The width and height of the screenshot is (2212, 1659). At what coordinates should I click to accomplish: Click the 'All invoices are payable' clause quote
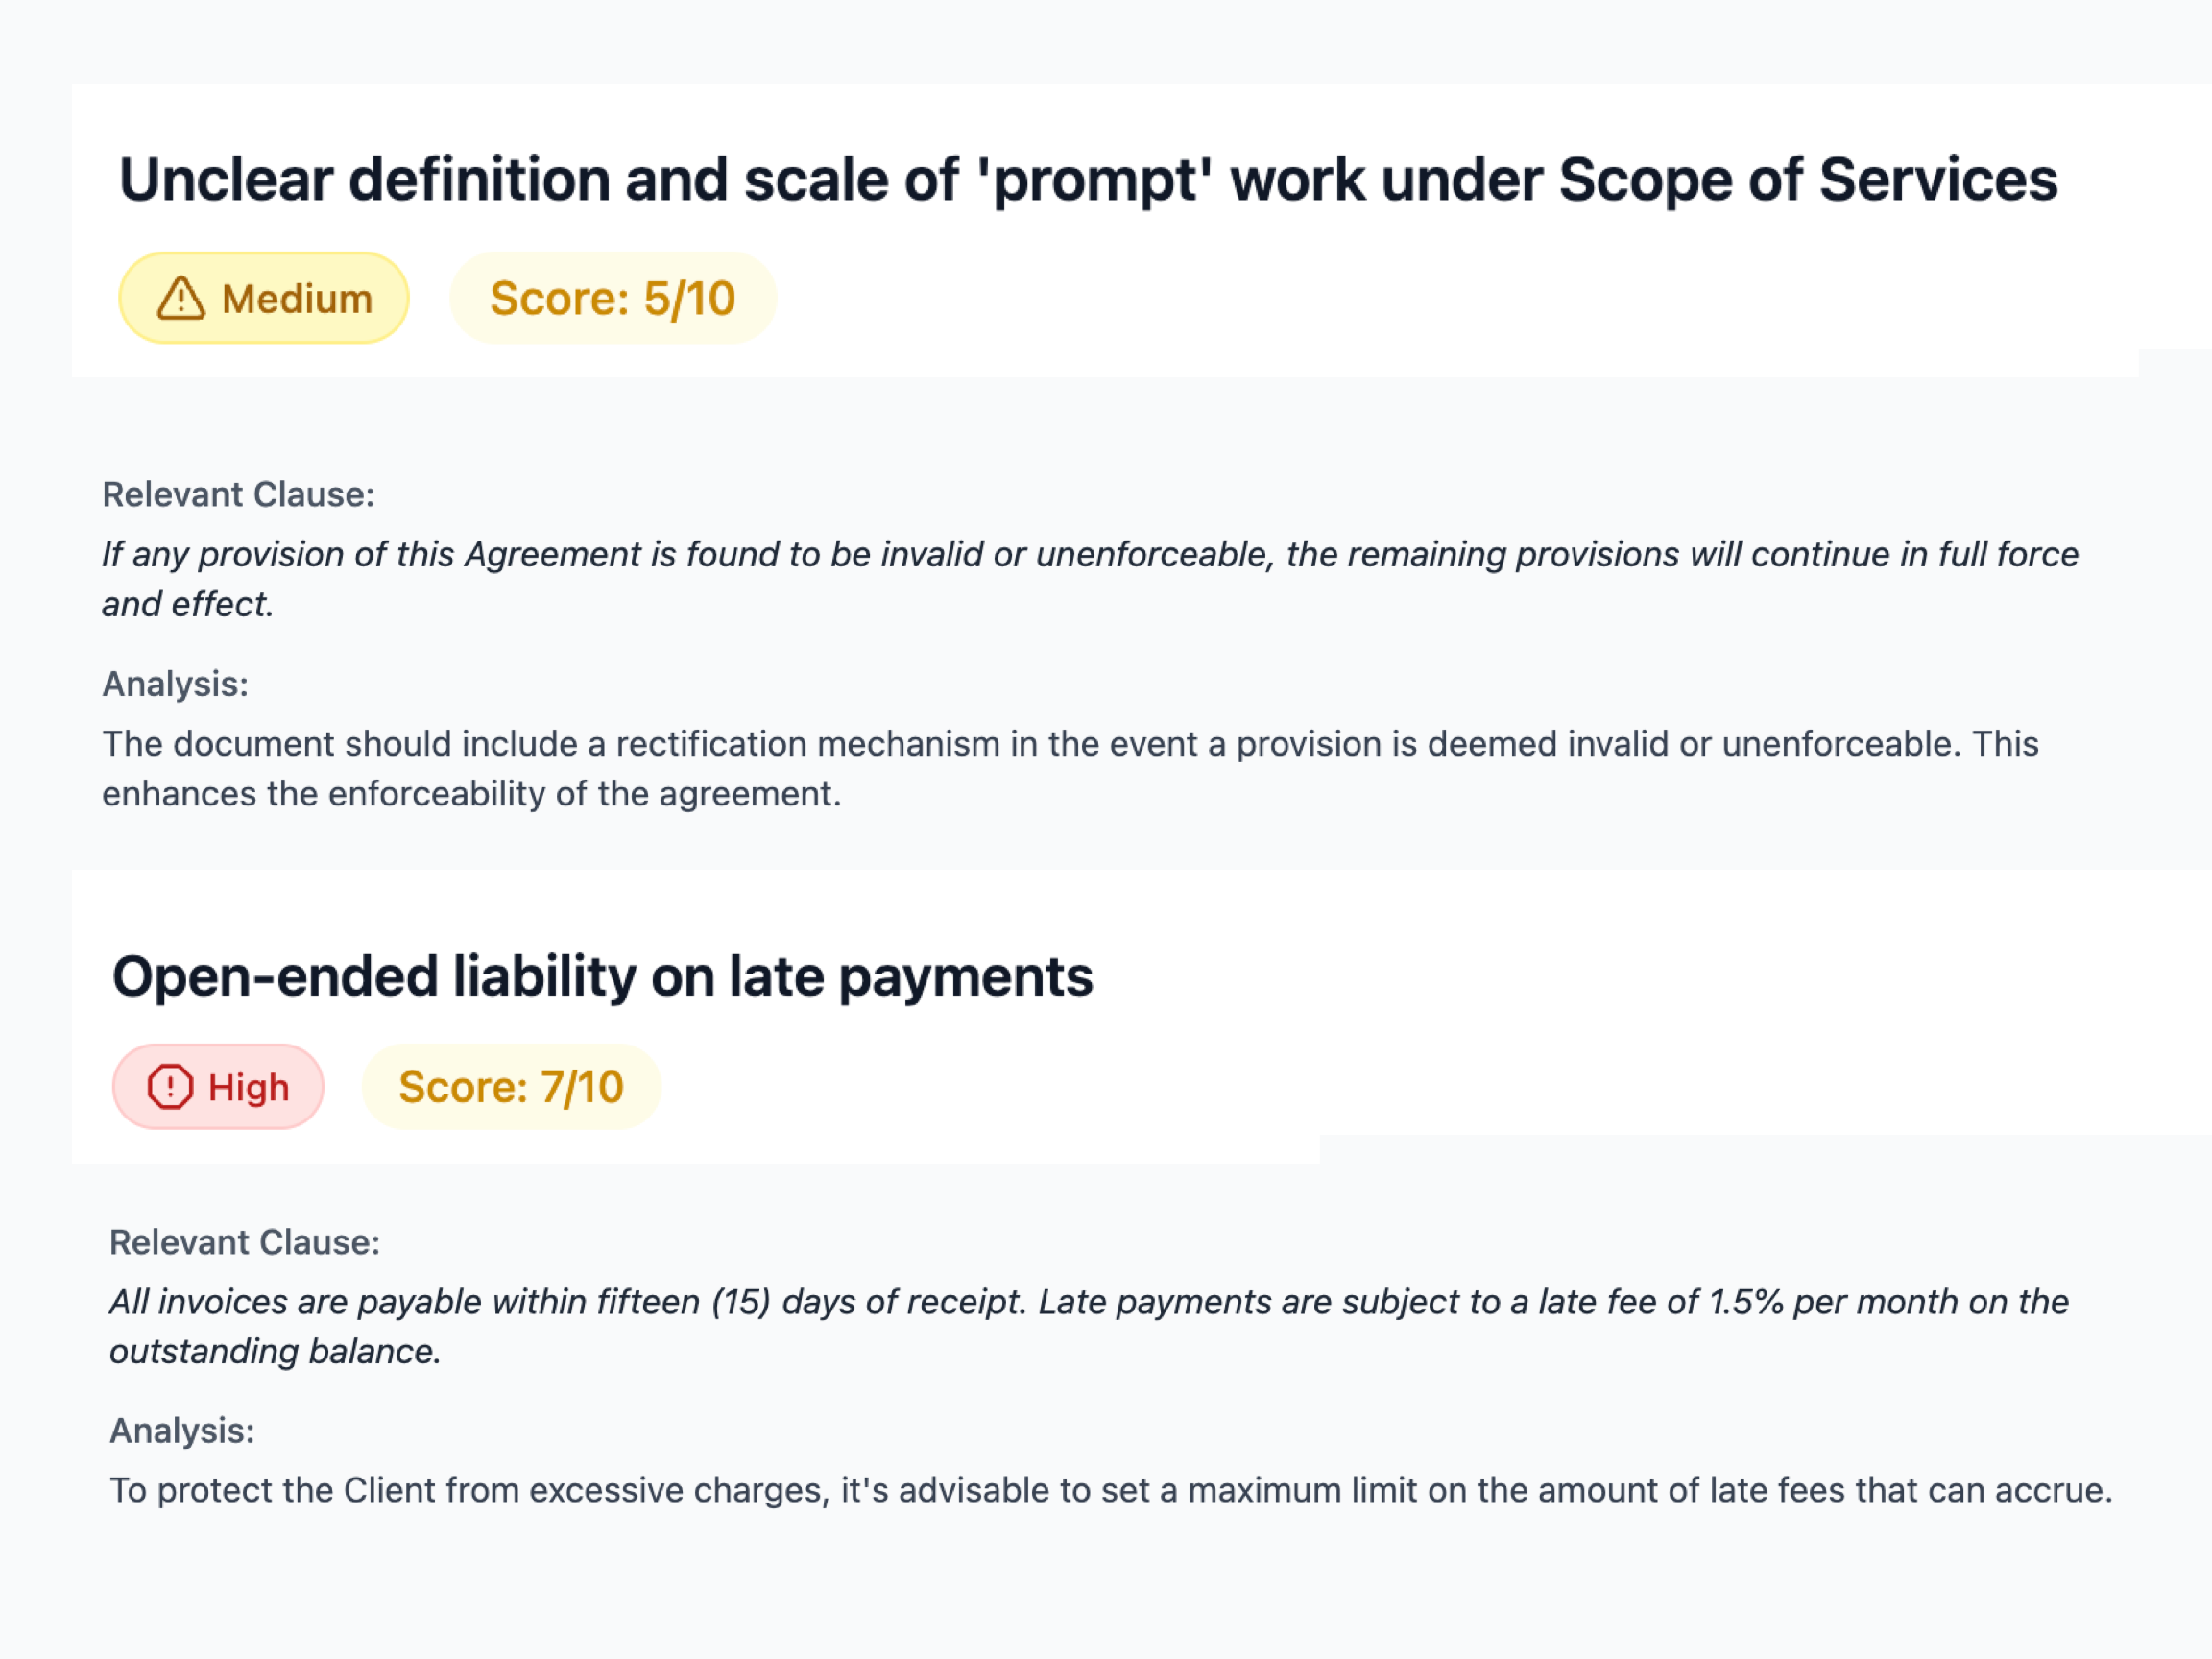[1088, 1302]
